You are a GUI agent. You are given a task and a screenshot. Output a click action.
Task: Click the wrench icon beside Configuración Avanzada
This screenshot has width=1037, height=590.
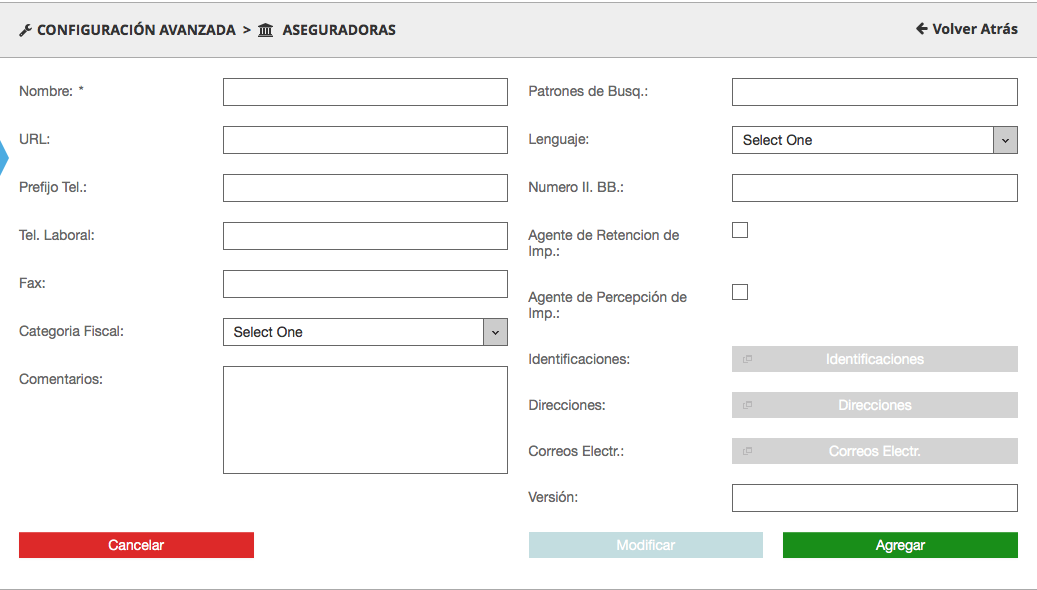pos(26,30)
